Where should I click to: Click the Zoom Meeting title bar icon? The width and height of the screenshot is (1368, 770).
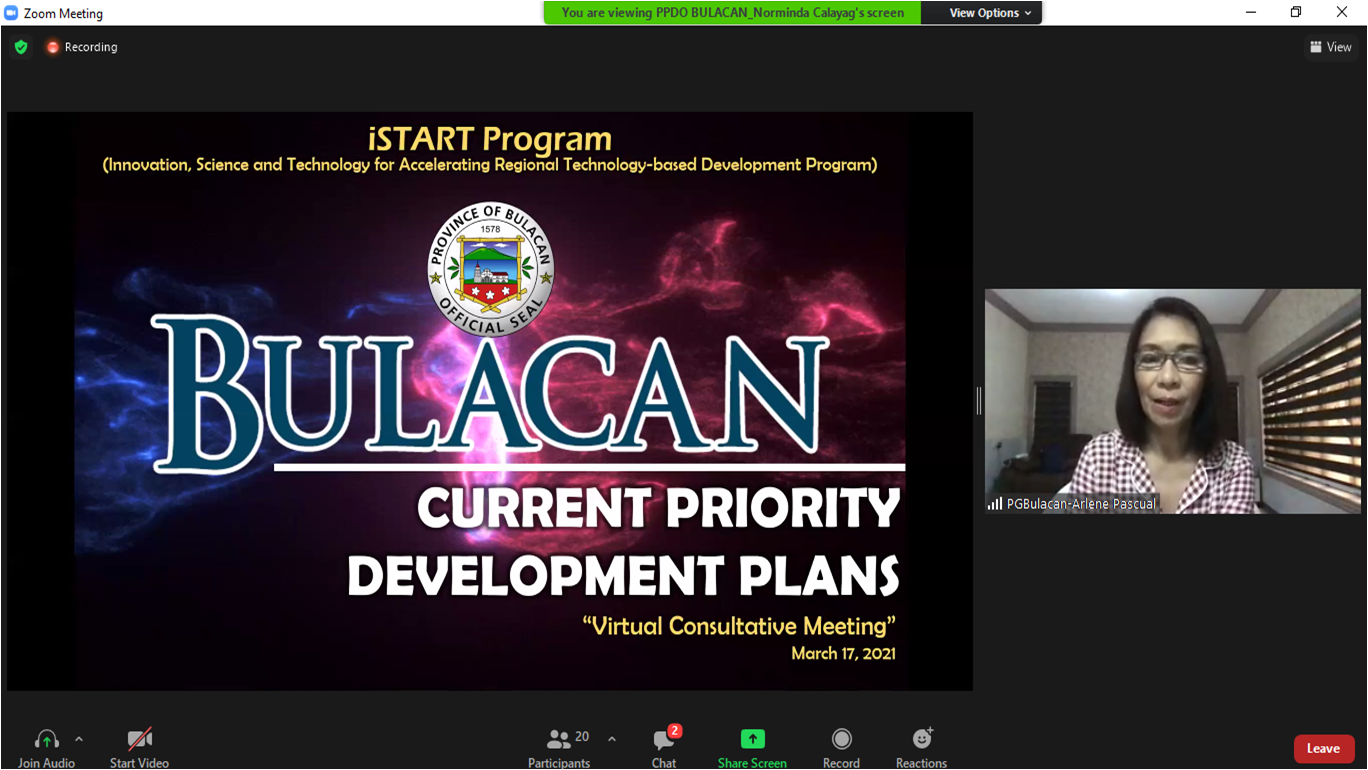[x=11, y=13]
